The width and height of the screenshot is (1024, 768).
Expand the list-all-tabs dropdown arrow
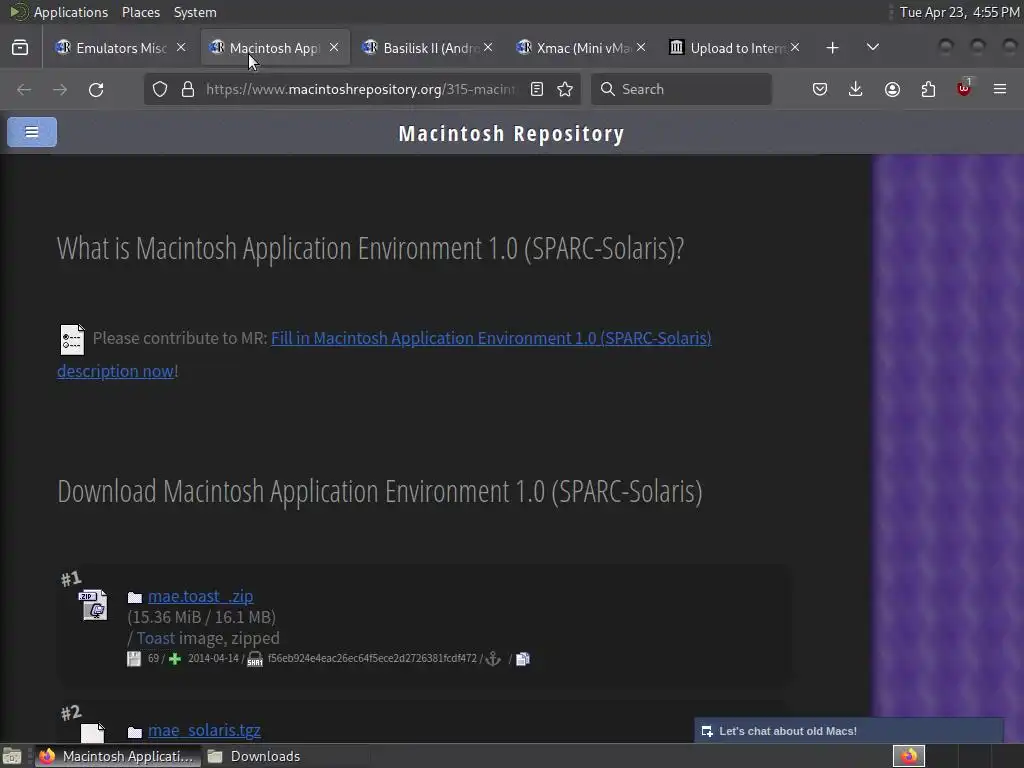(872, 48)
